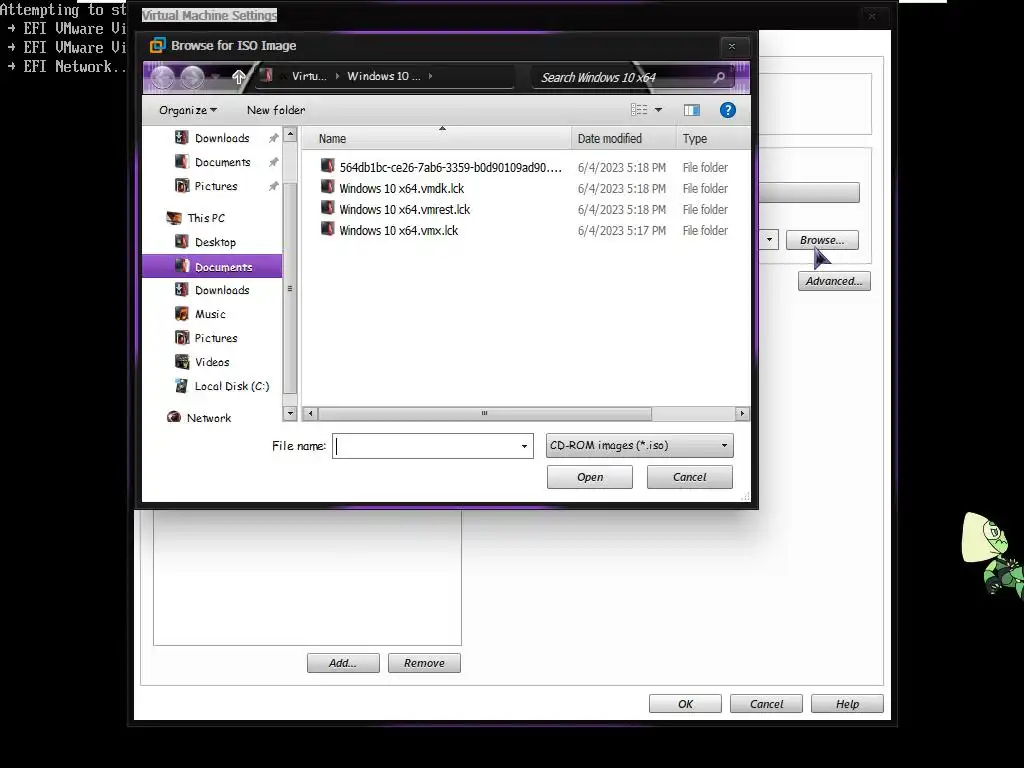Open the Organize menu
This screenshot has height=768, width=1024.
tap(187, 110)
